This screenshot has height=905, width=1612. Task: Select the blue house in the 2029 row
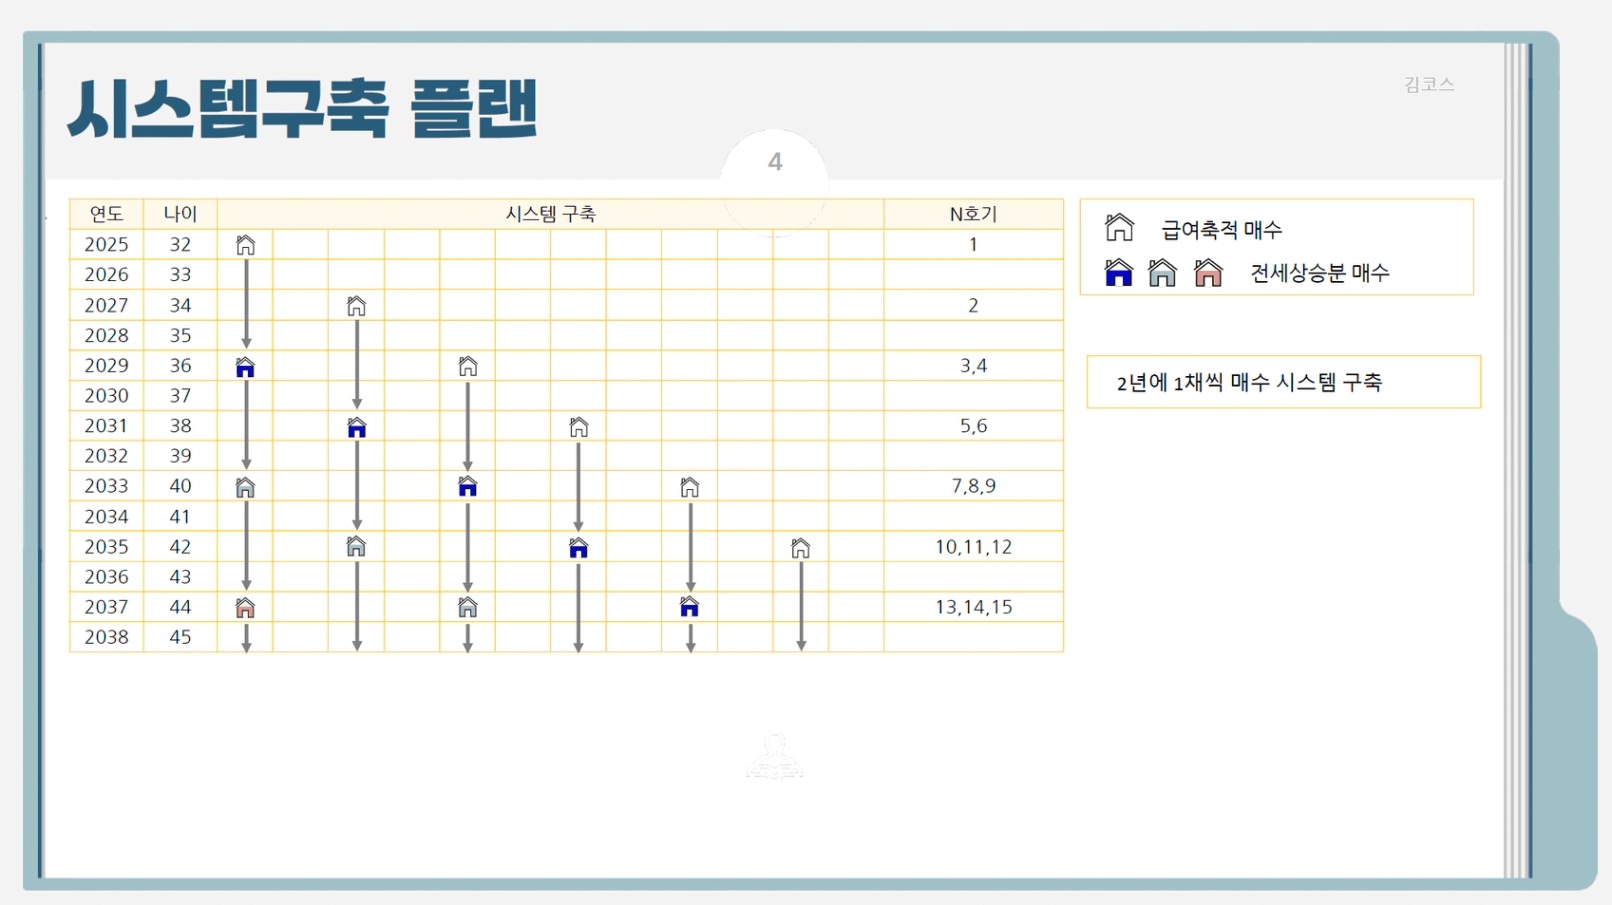[245, 367]
